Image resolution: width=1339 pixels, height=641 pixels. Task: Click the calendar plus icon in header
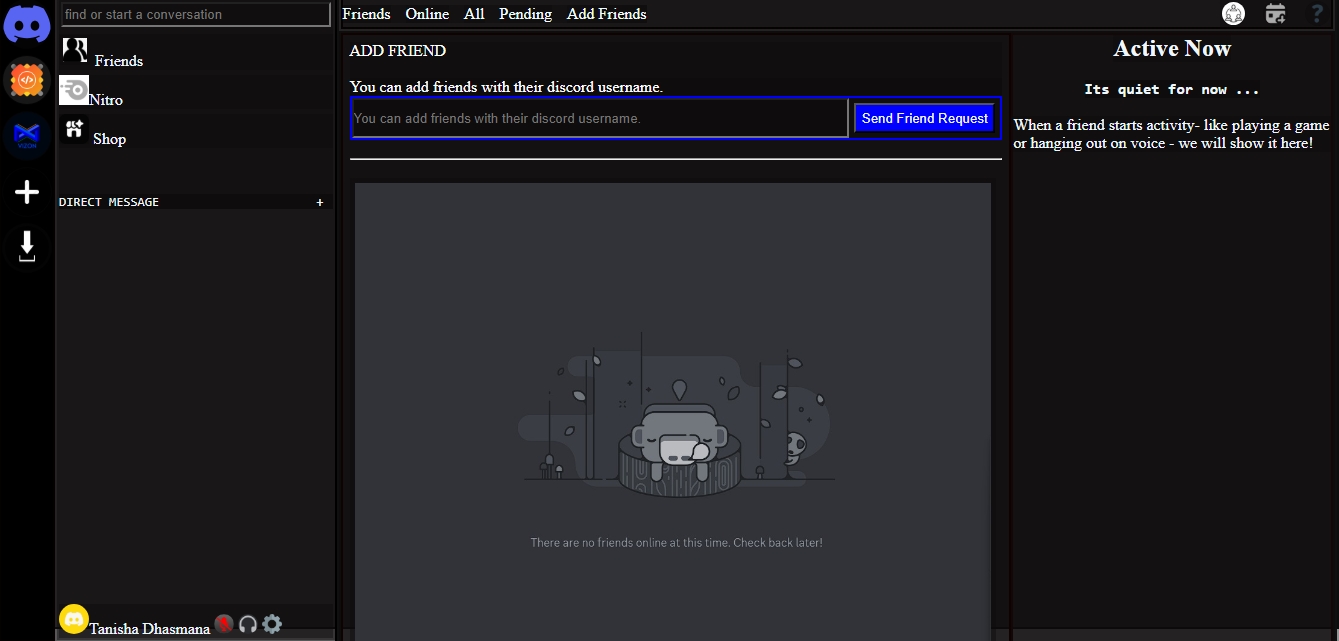point(1275,14)
